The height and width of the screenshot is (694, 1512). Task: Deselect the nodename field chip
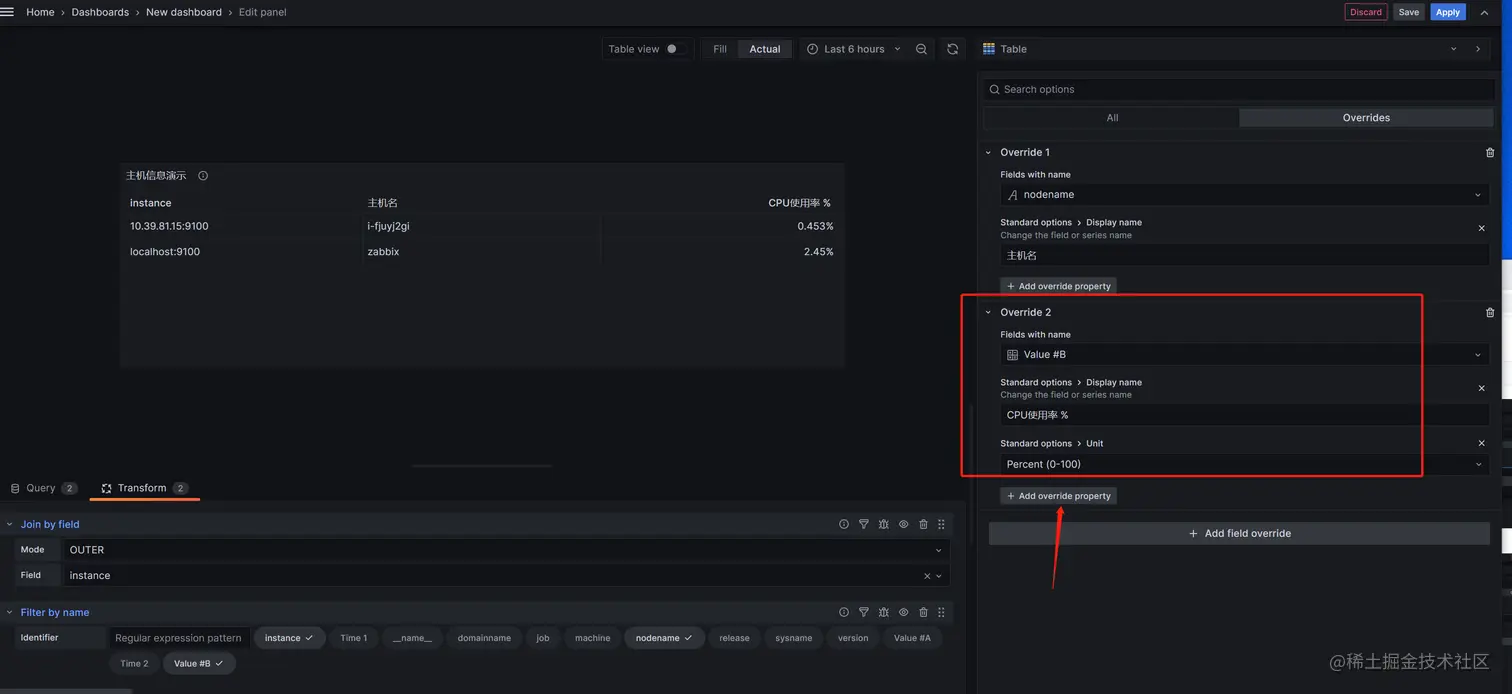coord(664,638)
